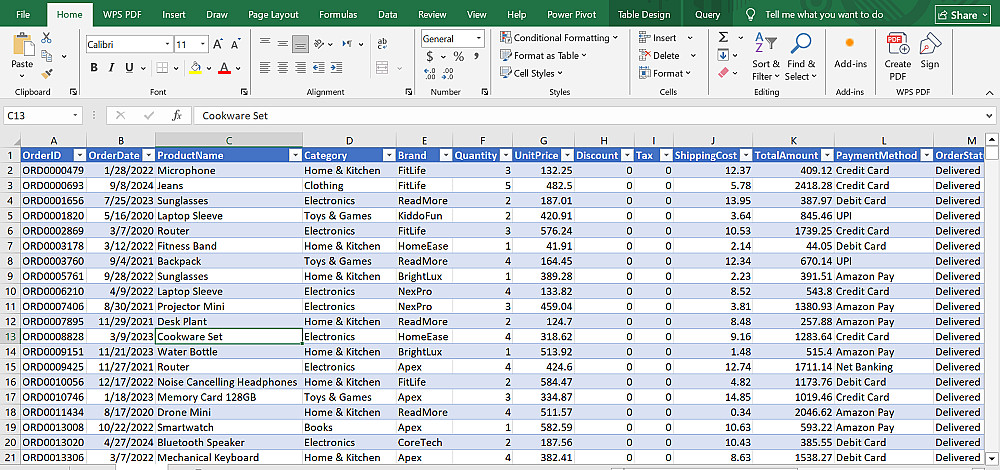Click the Increase Font Size icon
Viewport: 1000px width, 470px height.
218,45
